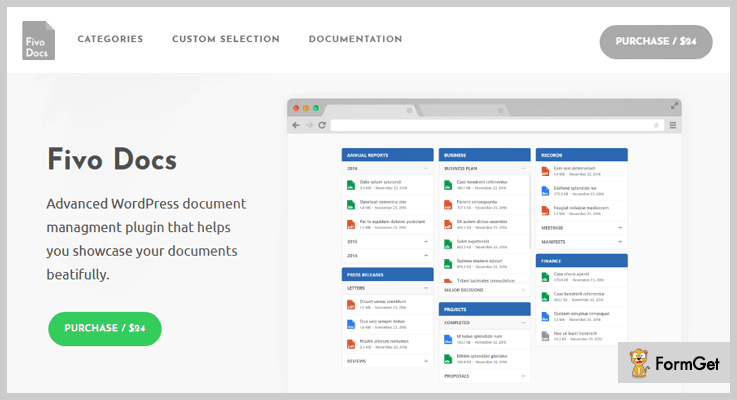Click green icon beside 'Minim splendide gloriatur'
Image resolution: width=737 pixels, height=400 pixels.
point(448,359)
